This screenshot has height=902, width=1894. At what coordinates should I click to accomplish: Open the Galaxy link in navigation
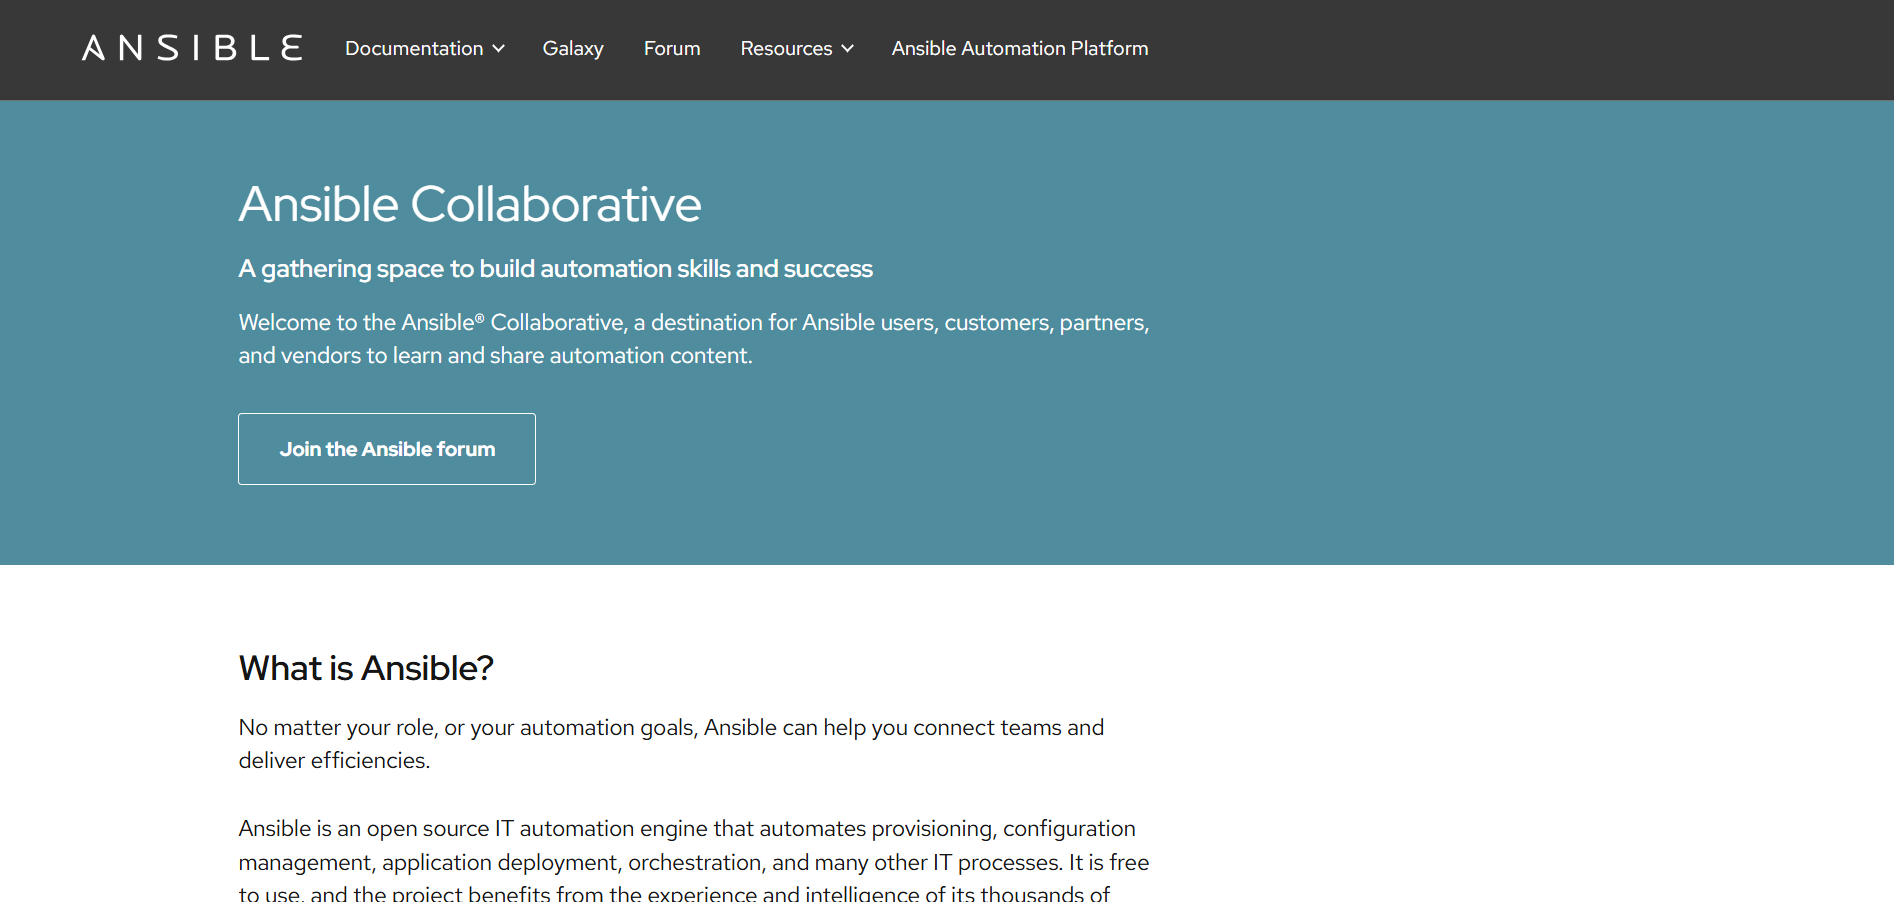click(x=573, y=48)
